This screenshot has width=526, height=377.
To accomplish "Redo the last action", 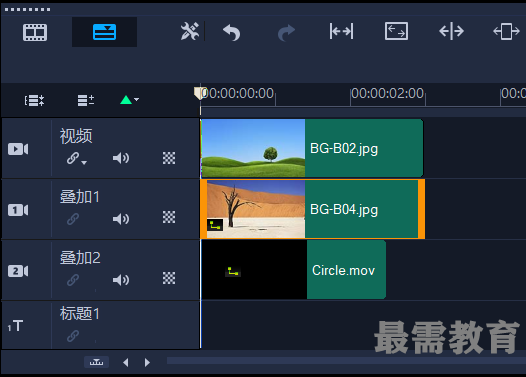I will 286,33.
